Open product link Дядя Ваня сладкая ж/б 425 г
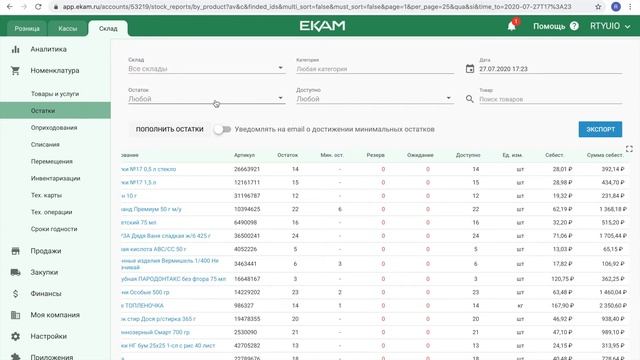The image size is (640, 360). pyautogui.click(x=166, y=236)
